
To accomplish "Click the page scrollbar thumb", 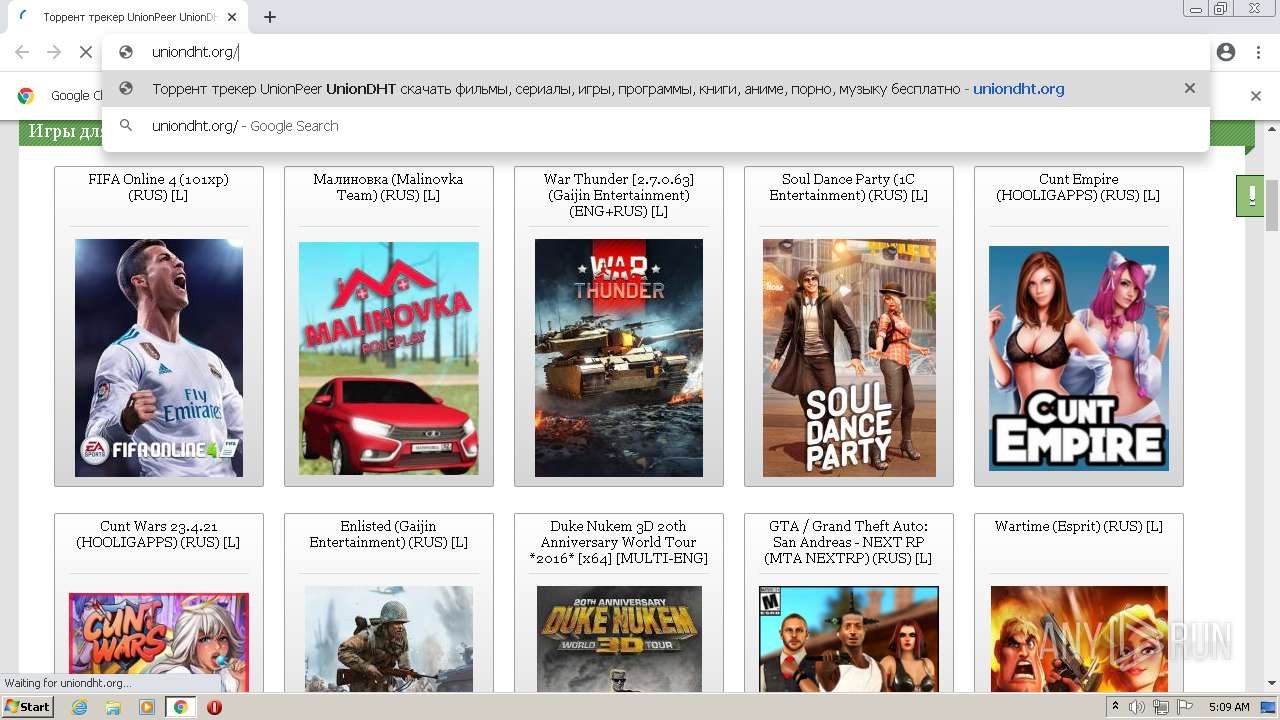I will pyautogui.click(x=1272, y=205).
